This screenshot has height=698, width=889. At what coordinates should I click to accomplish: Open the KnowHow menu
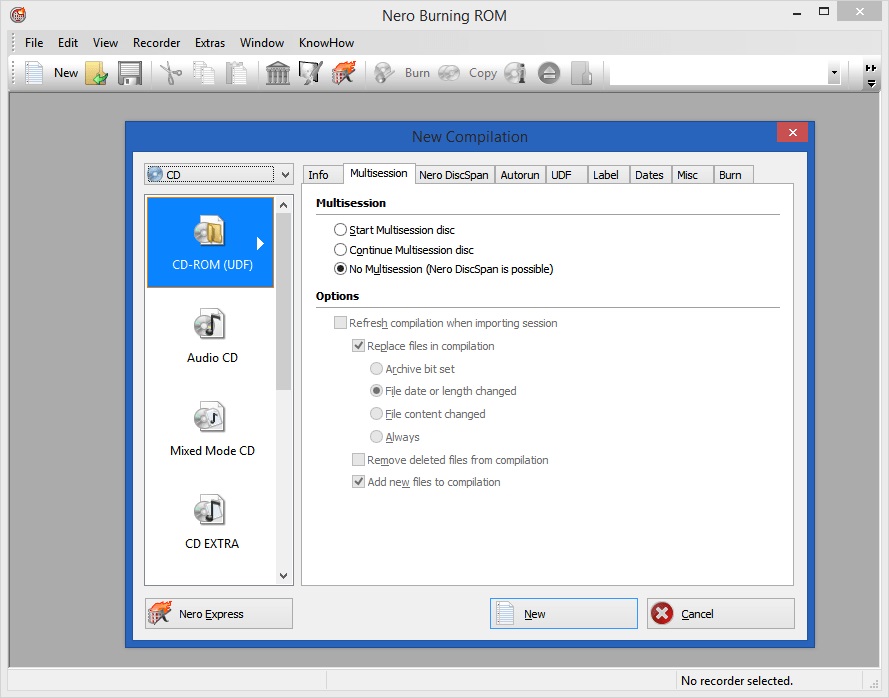(327, 43)
